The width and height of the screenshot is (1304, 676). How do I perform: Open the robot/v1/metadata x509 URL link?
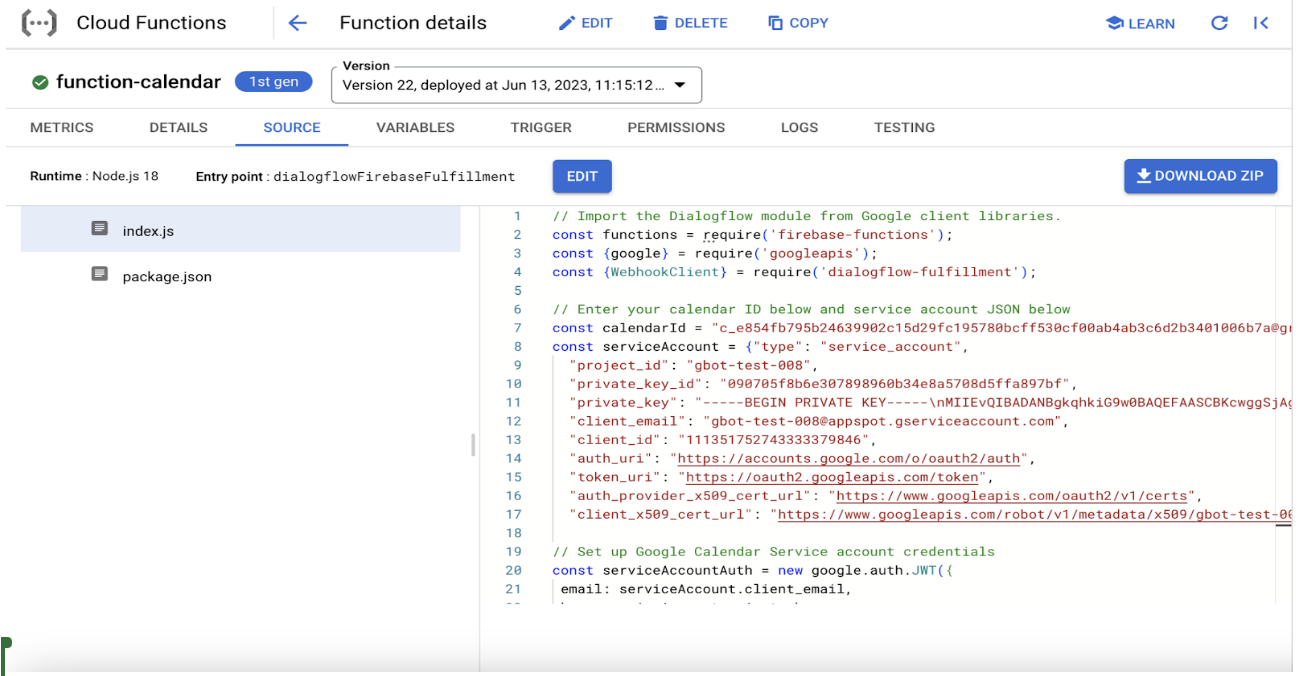(1035, 515)
